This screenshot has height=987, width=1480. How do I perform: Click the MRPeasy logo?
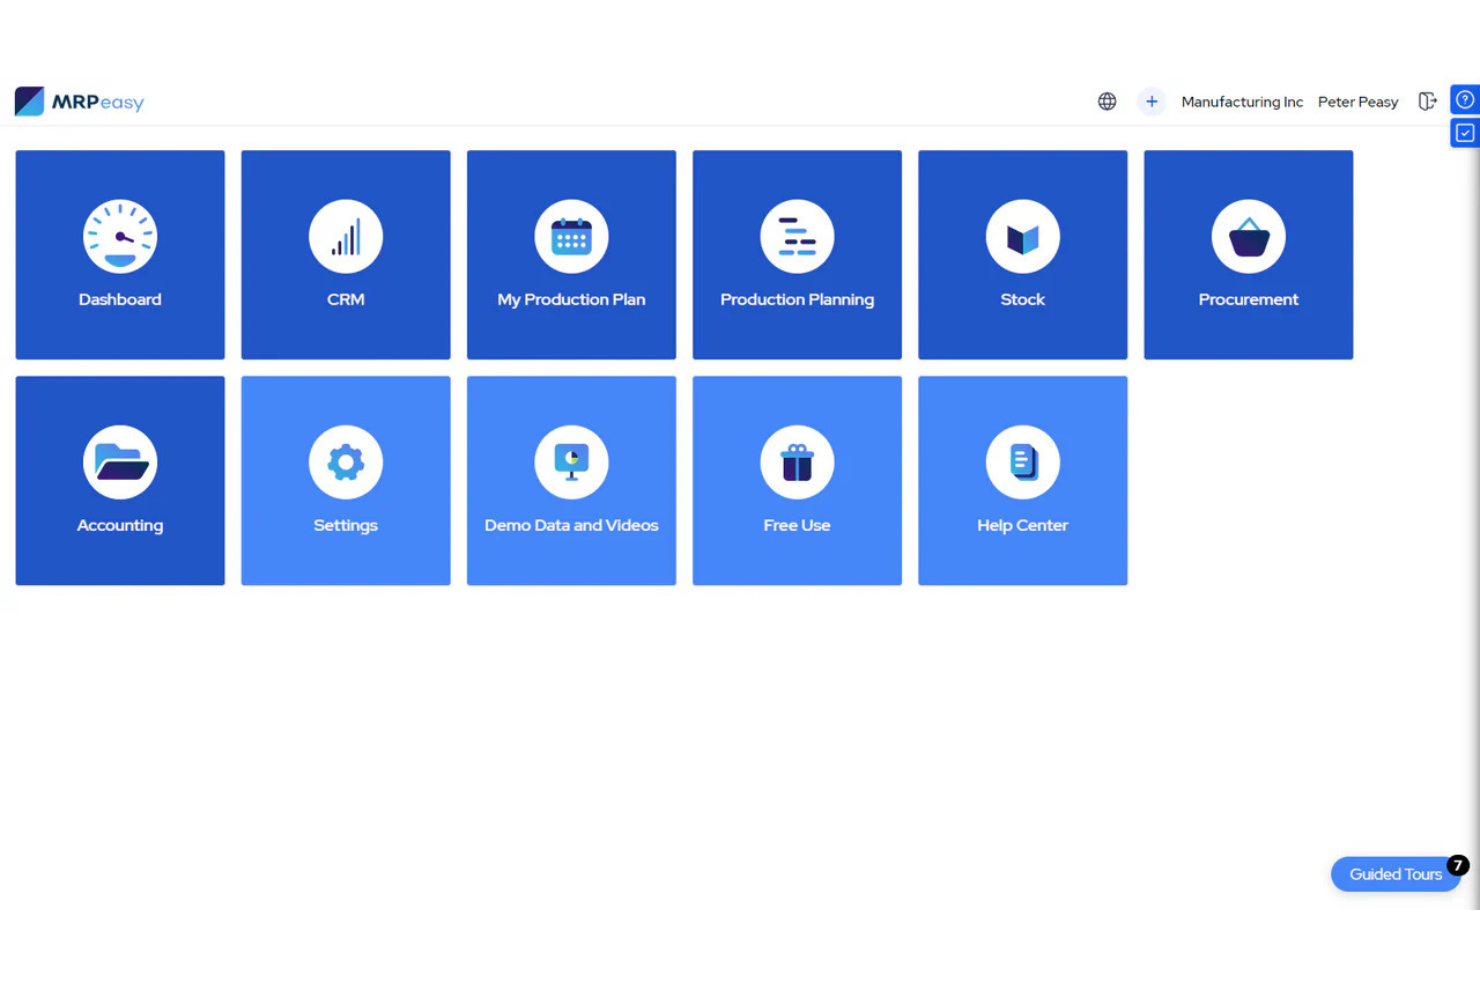point(79,101)
